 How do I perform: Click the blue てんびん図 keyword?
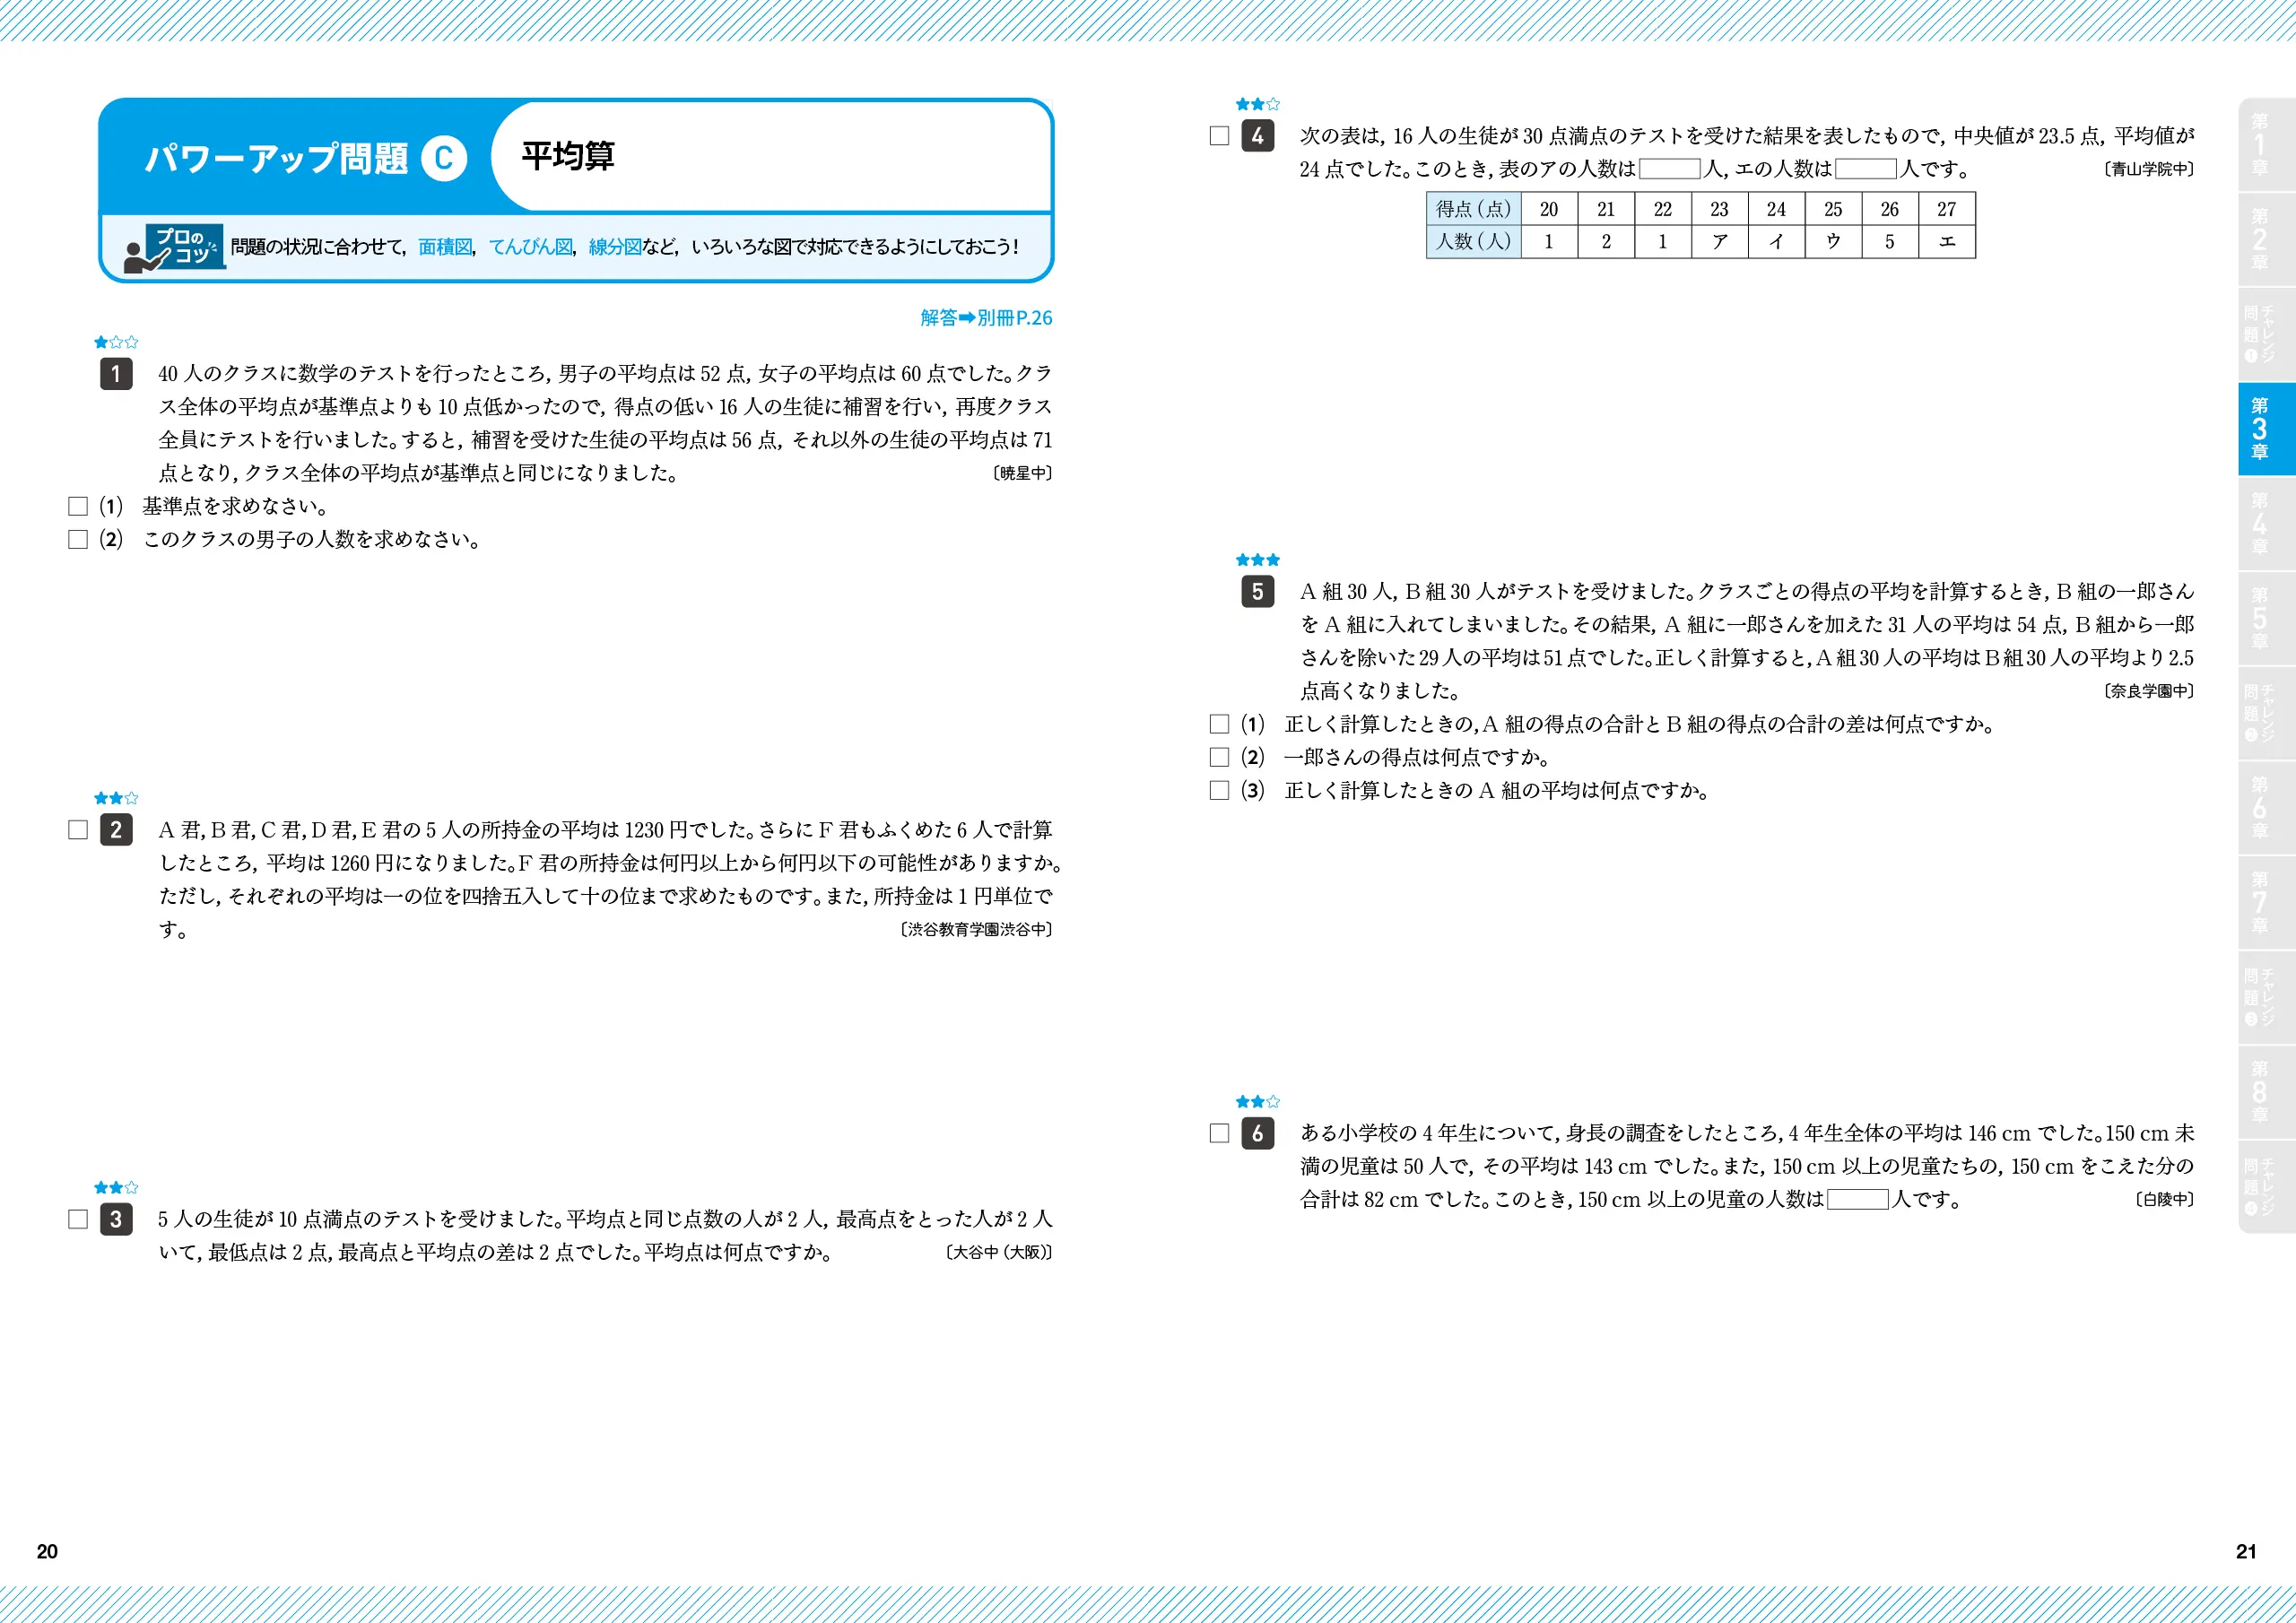tap(530, 247)
